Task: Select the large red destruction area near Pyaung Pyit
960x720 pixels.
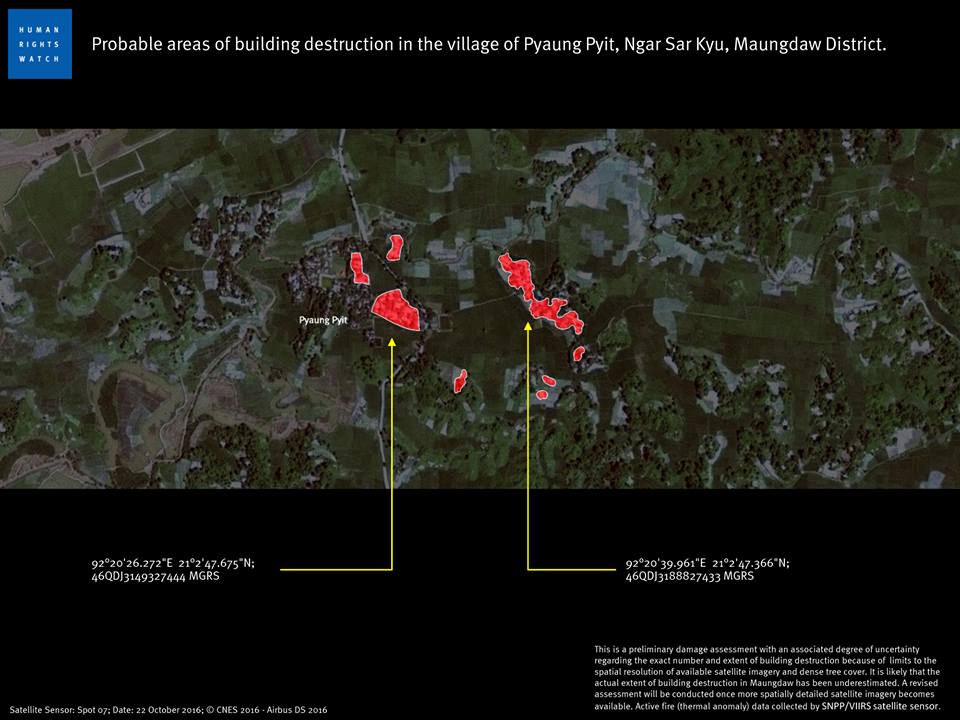Action: pyautogui.click(x=396, y=310)
